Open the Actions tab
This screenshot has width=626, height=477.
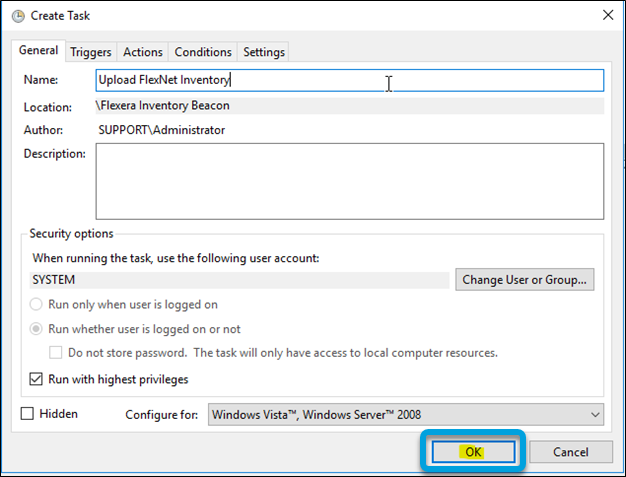[x=143, y=52]
